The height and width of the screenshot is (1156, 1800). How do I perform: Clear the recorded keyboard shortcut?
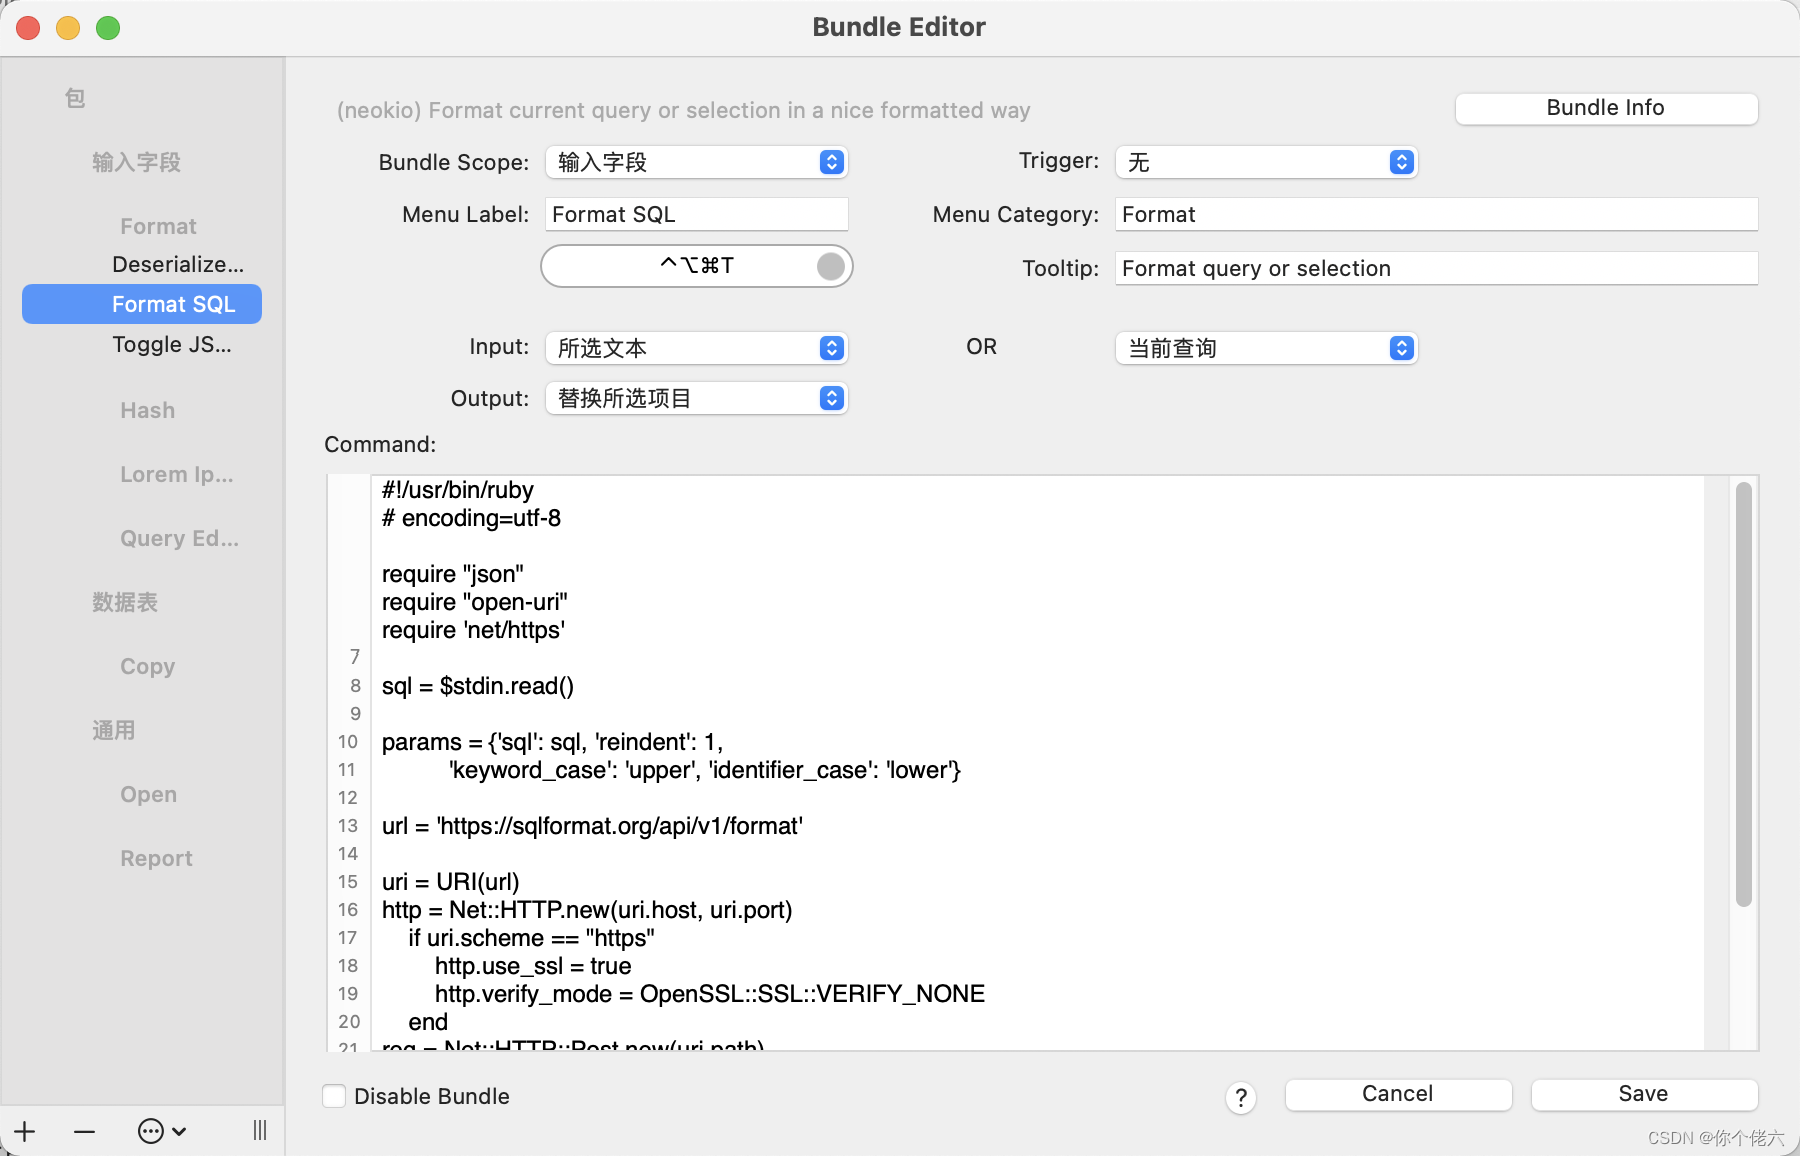click(828, 266)
